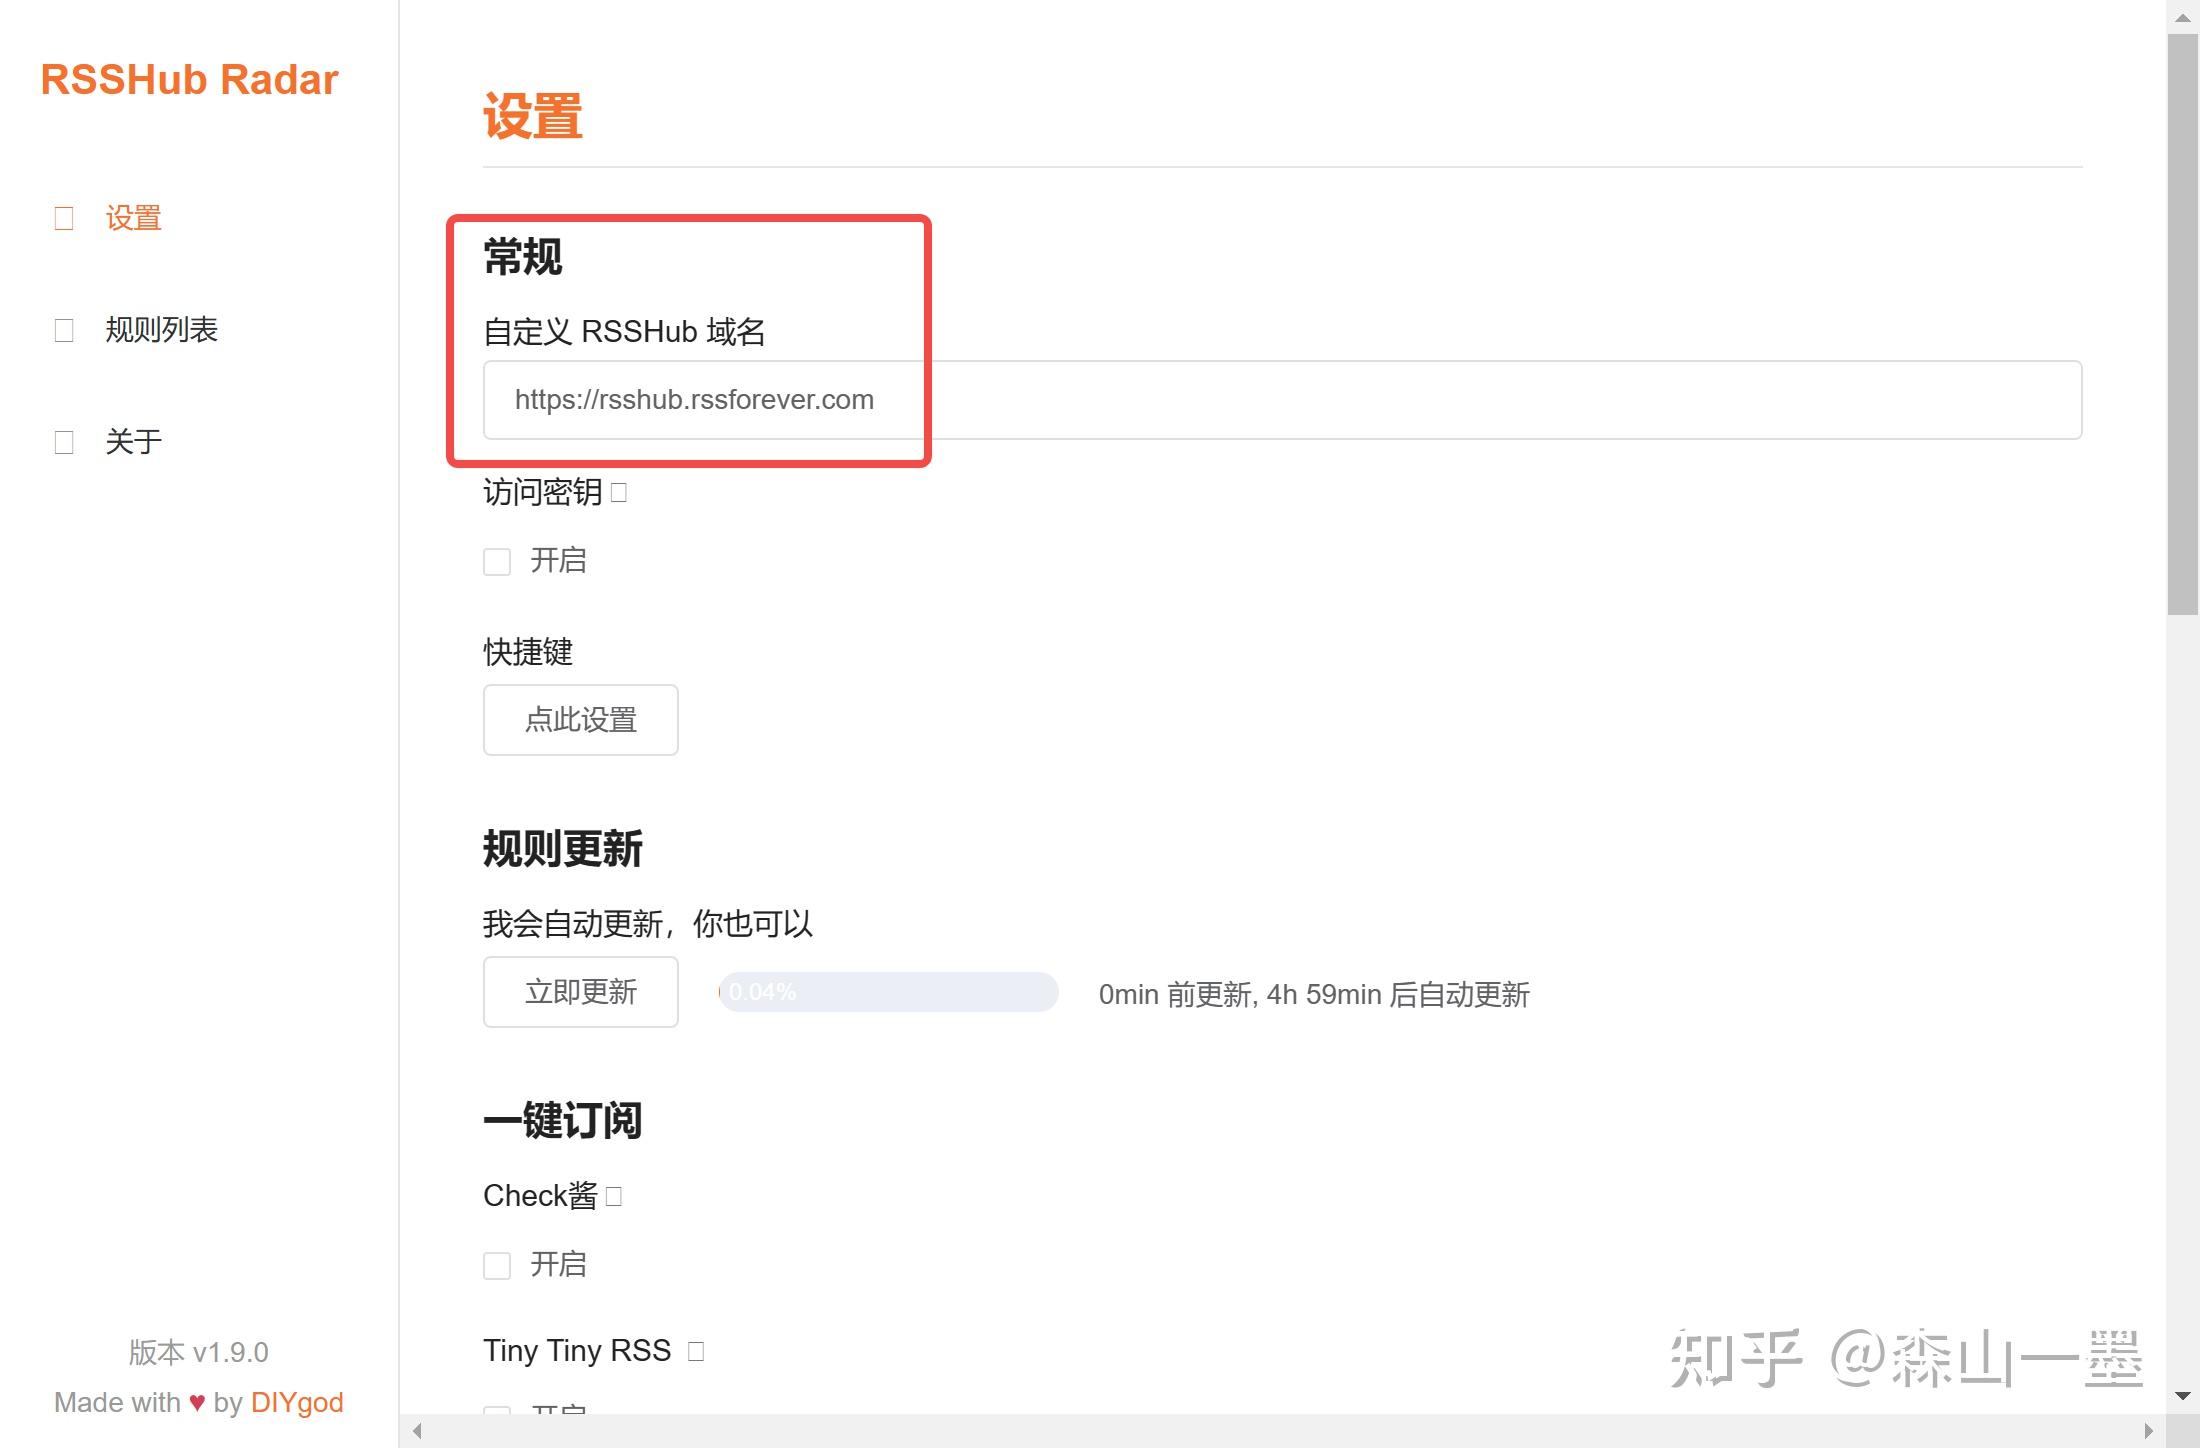2200x1448 pixels.
Task: Click the 点此设置 shortcut button
Action: 580,720
